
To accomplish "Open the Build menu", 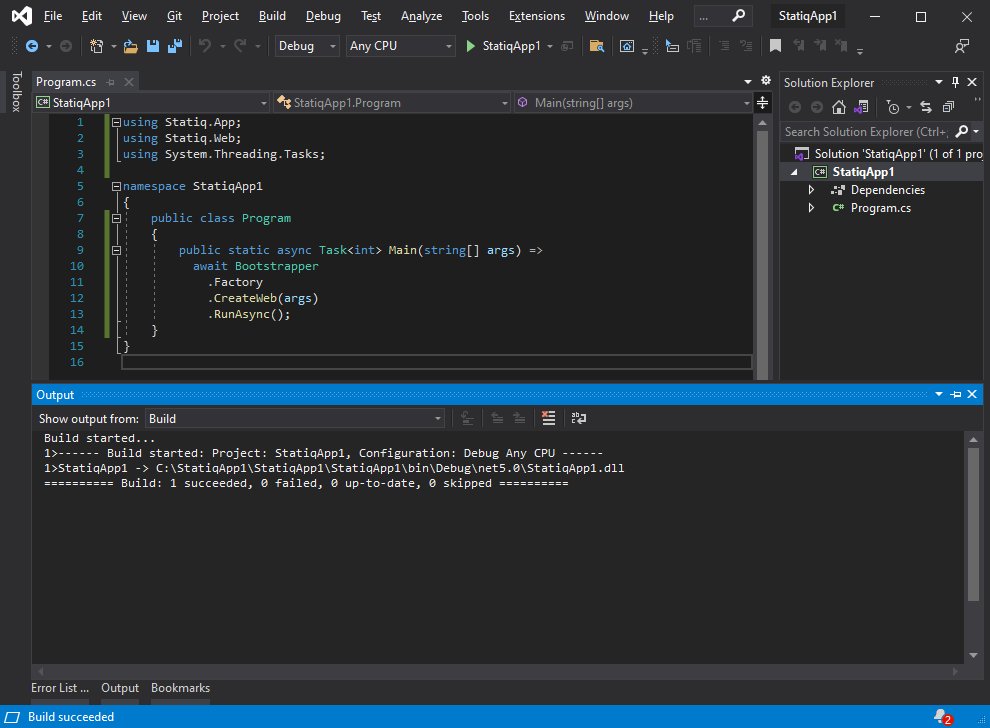I will [x=272, y=16].
